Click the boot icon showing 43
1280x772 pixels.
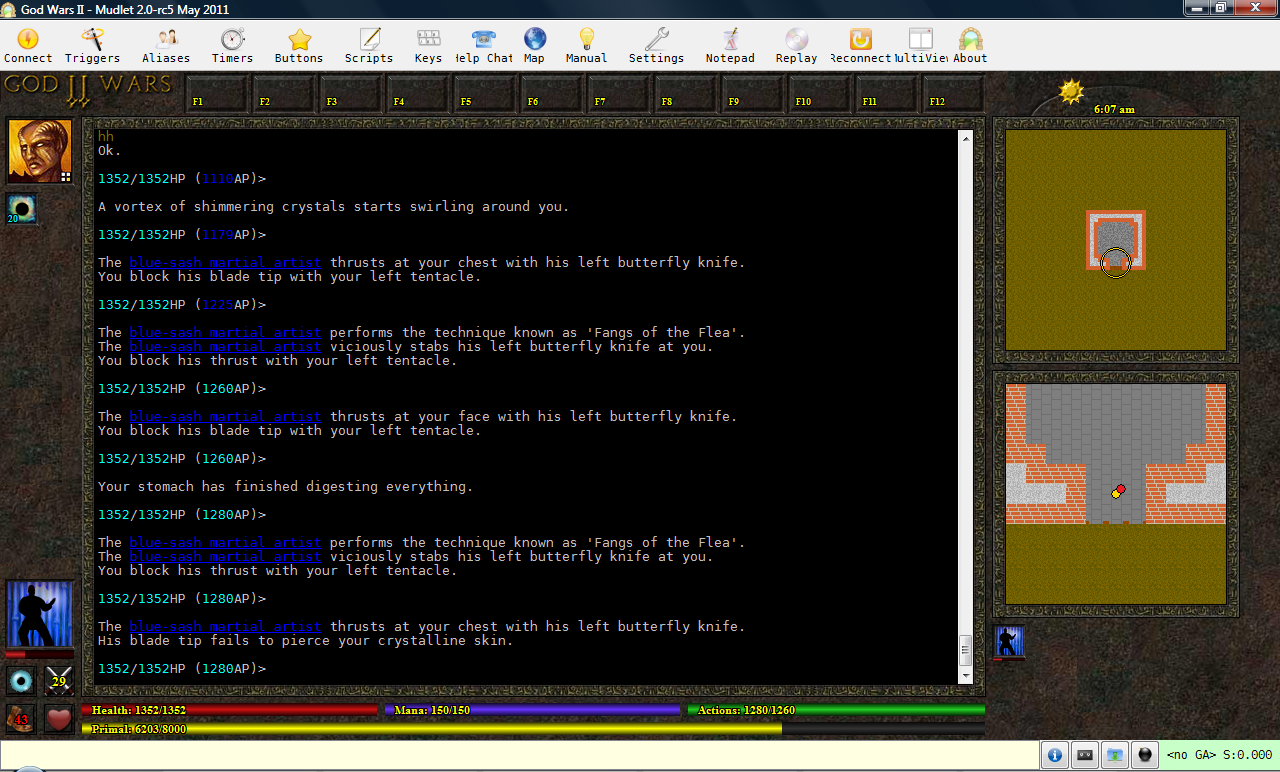[21, 718]
